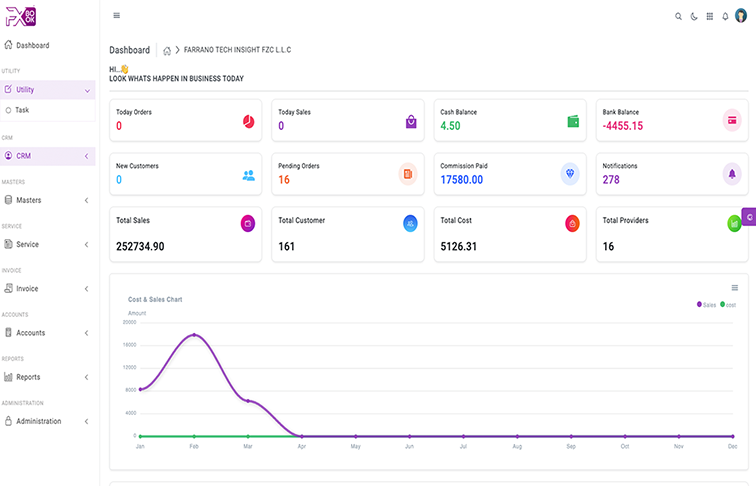
Task: Click the user profile avatar
Action: (x=741, y=16)
